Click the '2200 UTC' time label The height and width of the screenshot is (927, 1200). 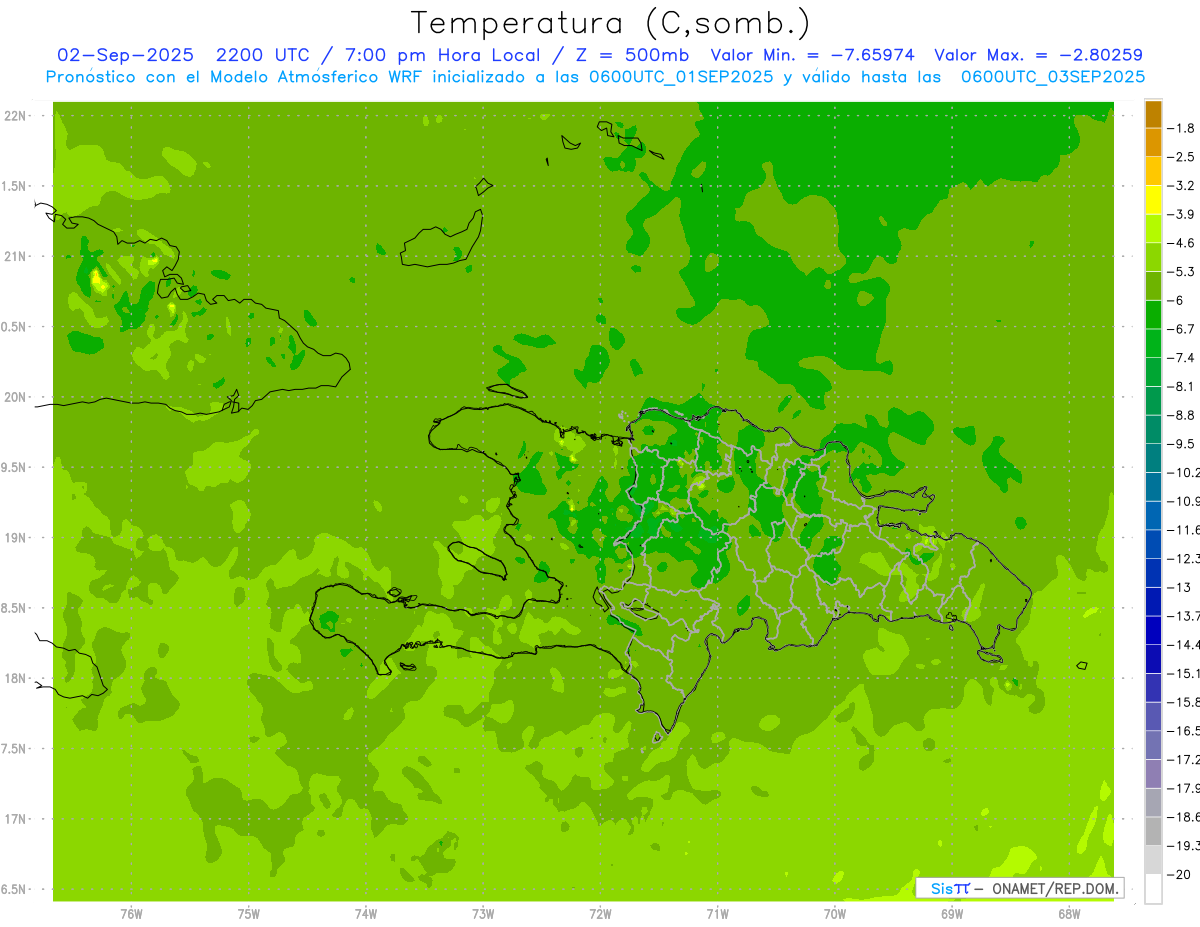(x=260, y=55)
